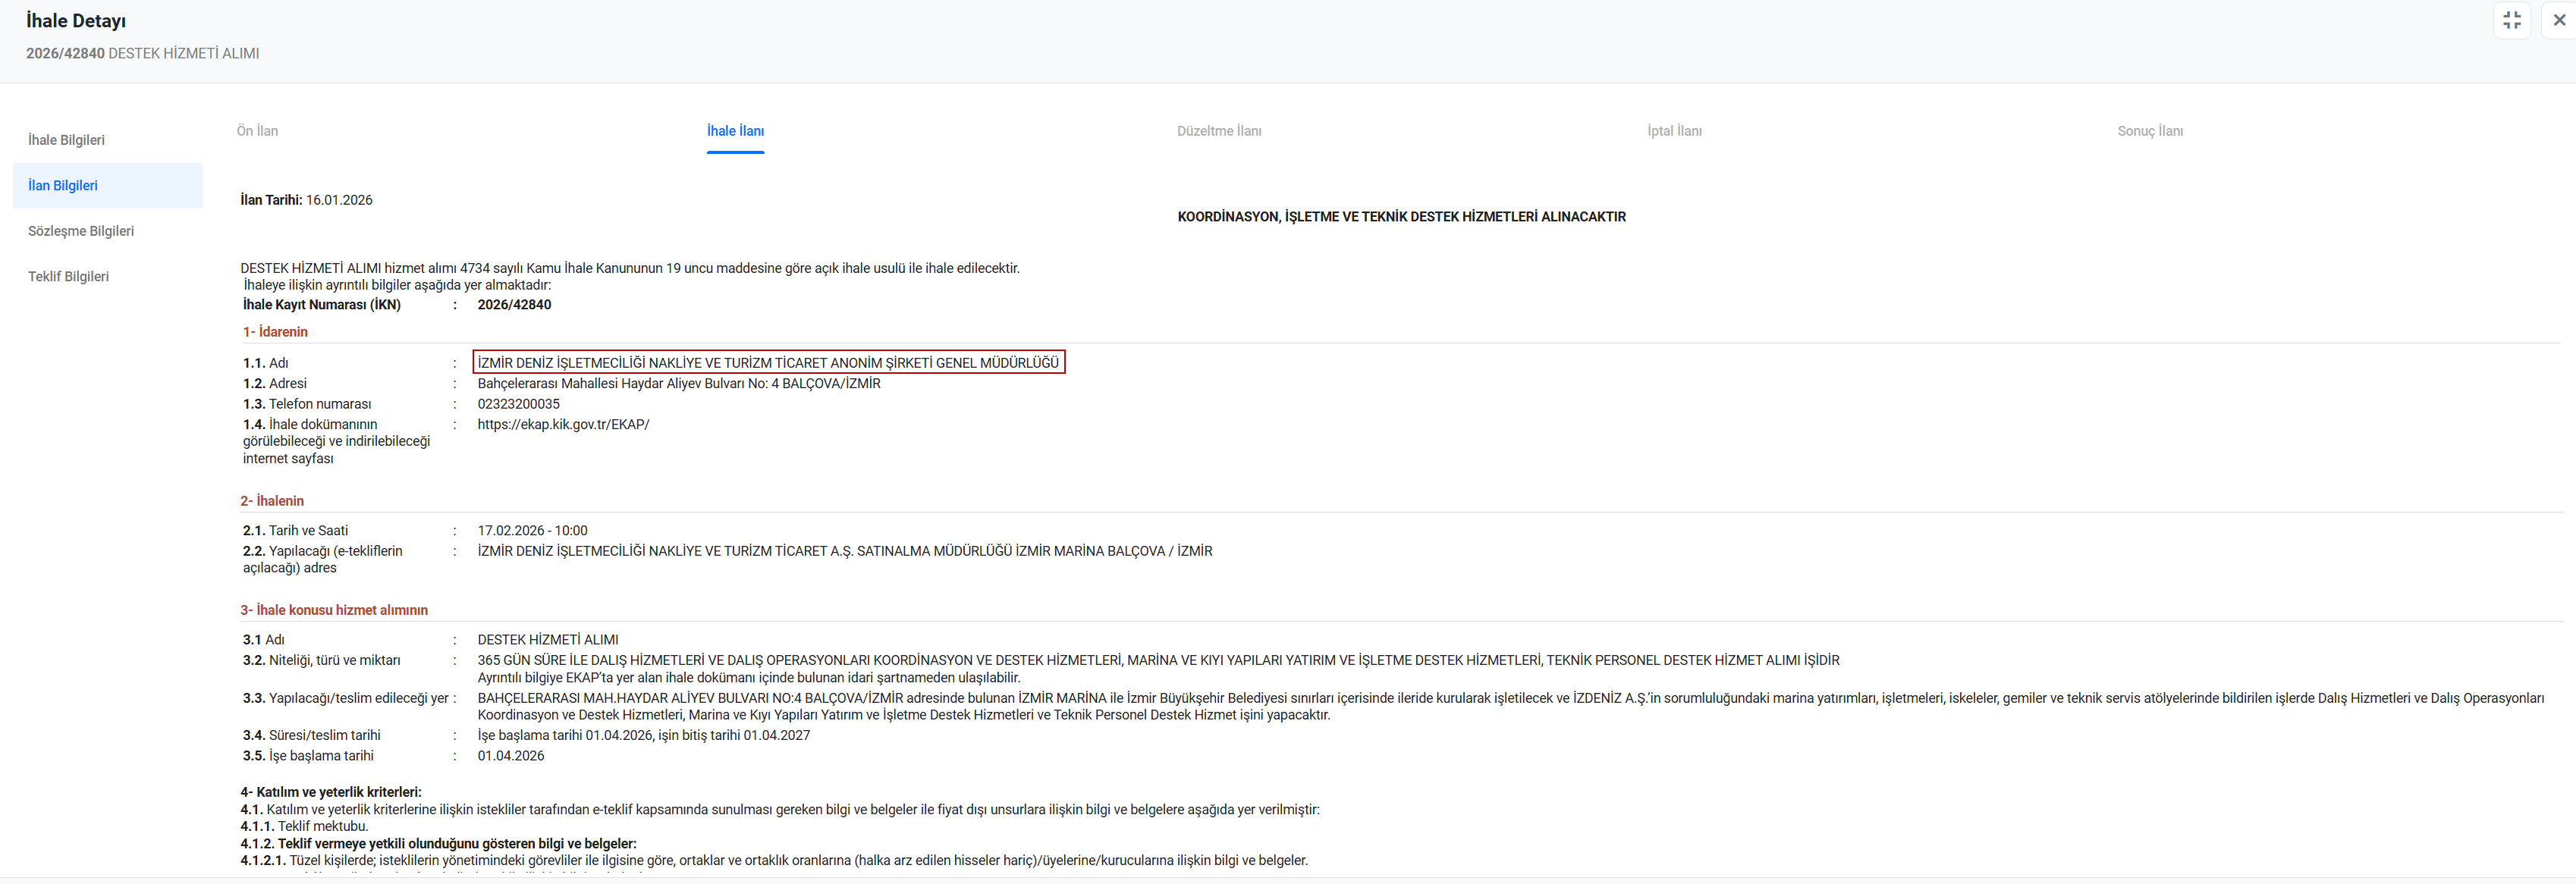This screenshot has width=2576, height=884.
Task: Open Teklif Bilgileri sidebar entry
Action: 68,277
